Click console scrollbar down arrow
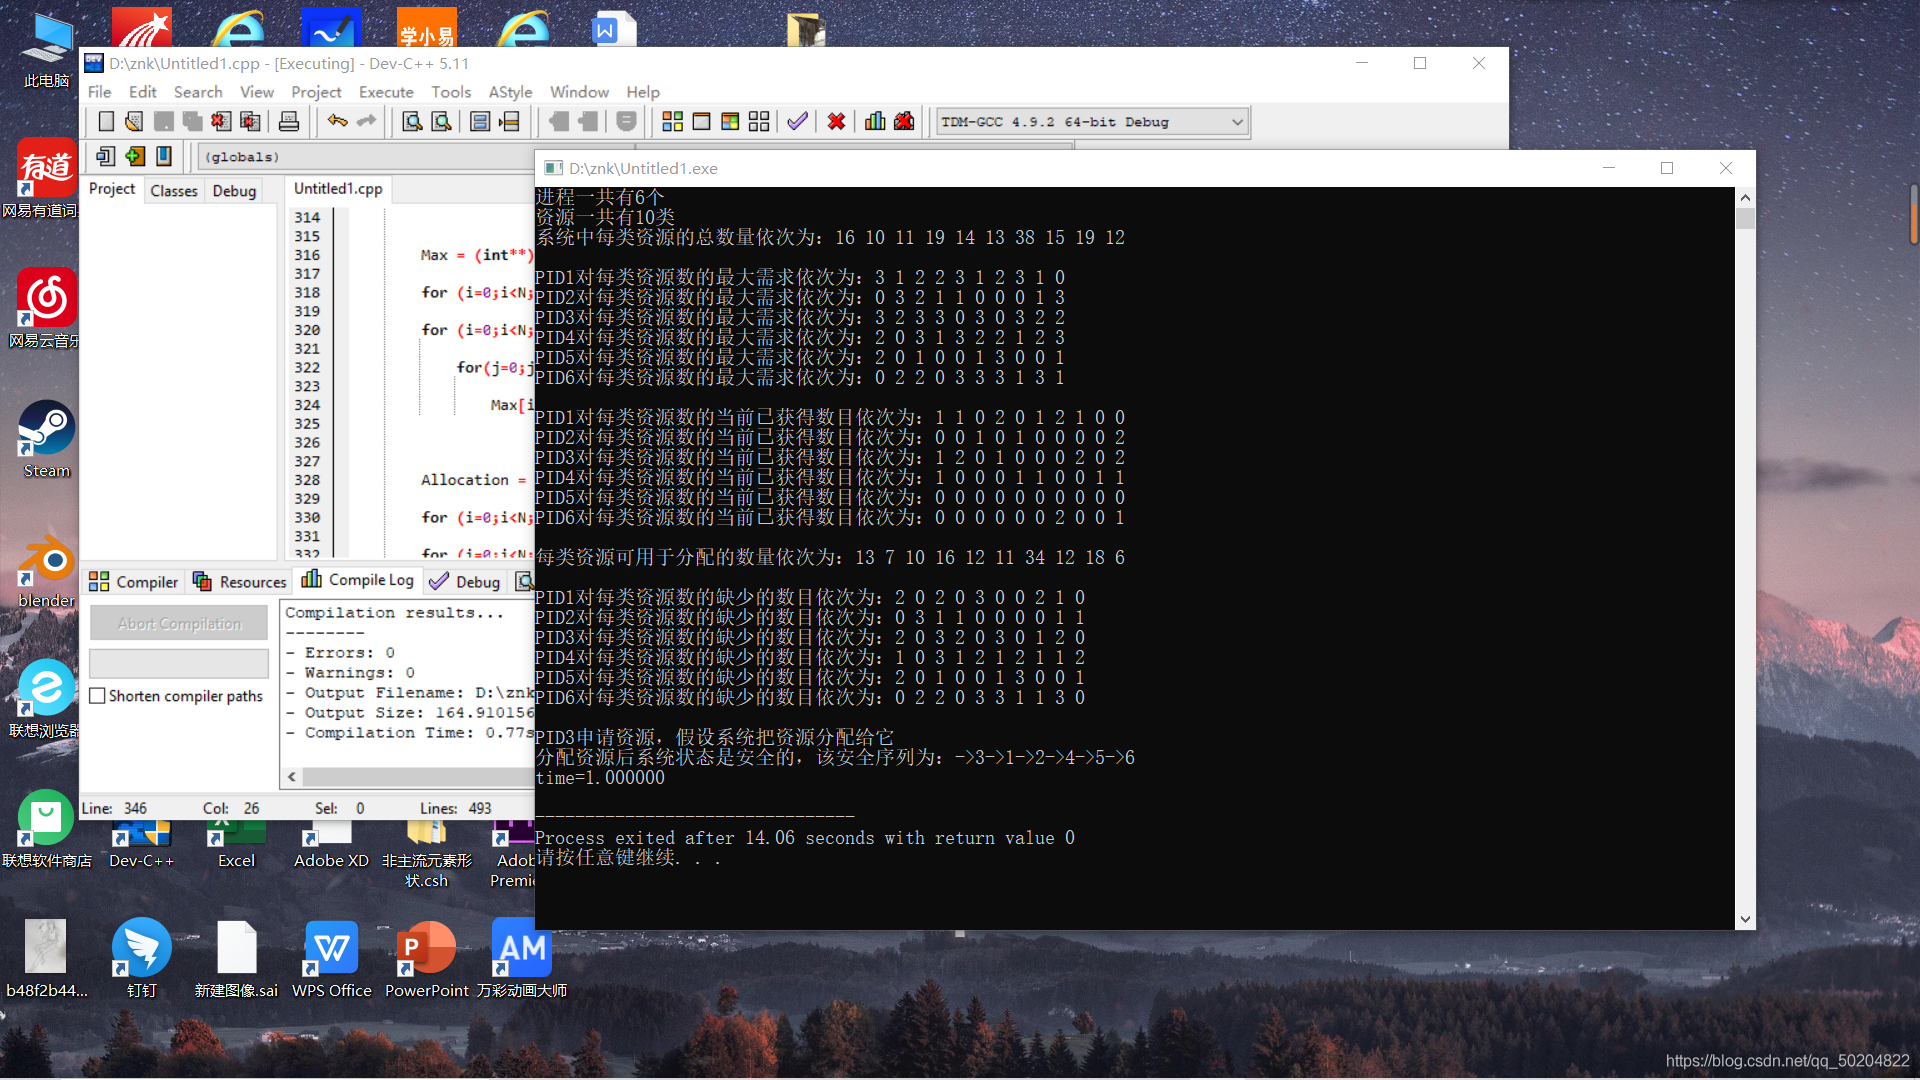The width and height of the screenshot is (1920, 1080). pyautogui.click(x=1745, y=919)
